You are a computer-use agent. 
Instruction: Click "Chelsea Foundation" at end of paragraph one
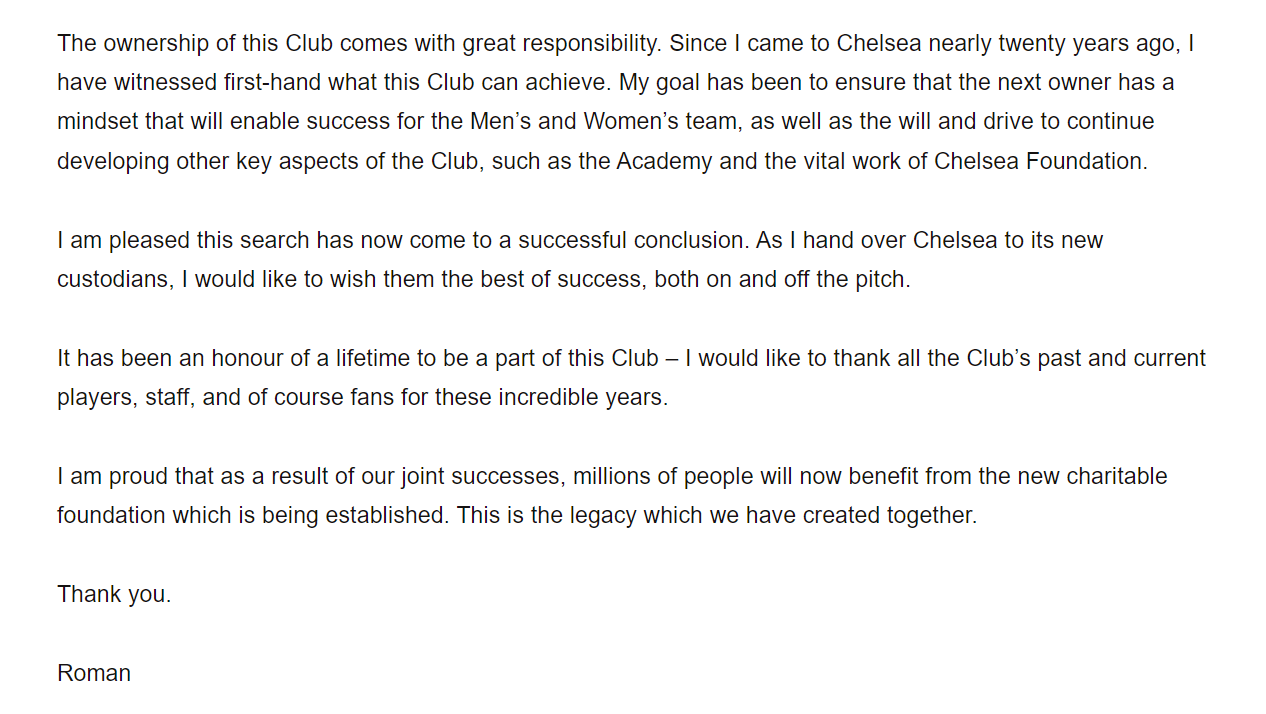pyautogui.click(x=1039, y=161)
